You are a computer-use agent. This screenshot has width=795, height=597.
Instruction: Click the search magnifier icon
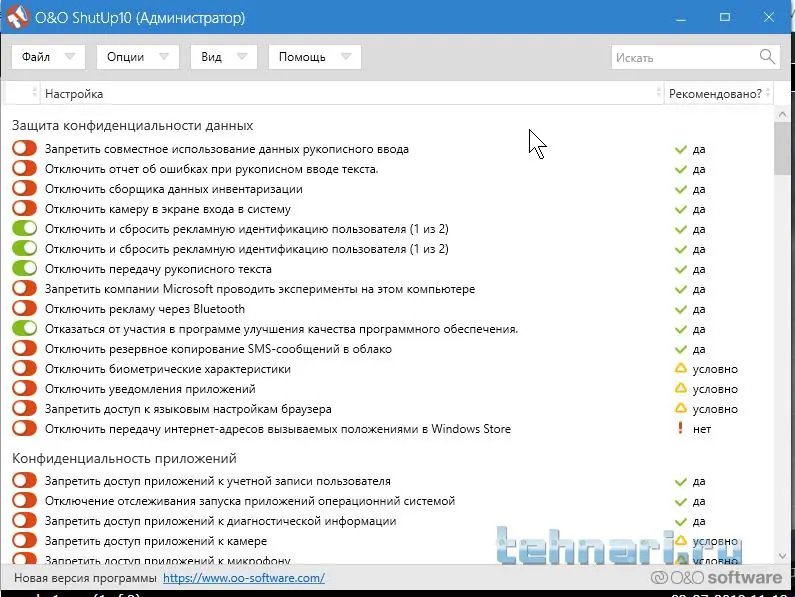(x=767, y=57)
